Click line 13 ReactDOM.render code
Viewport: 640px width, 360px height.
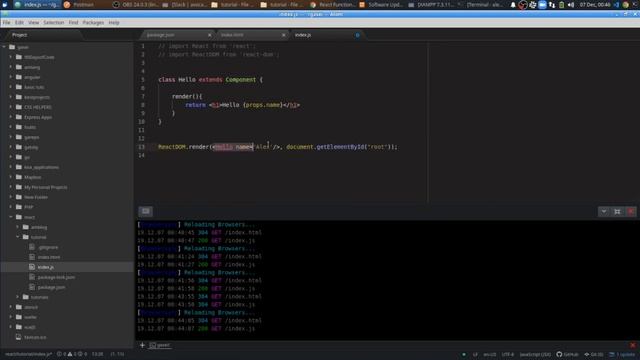pos(278,147)
